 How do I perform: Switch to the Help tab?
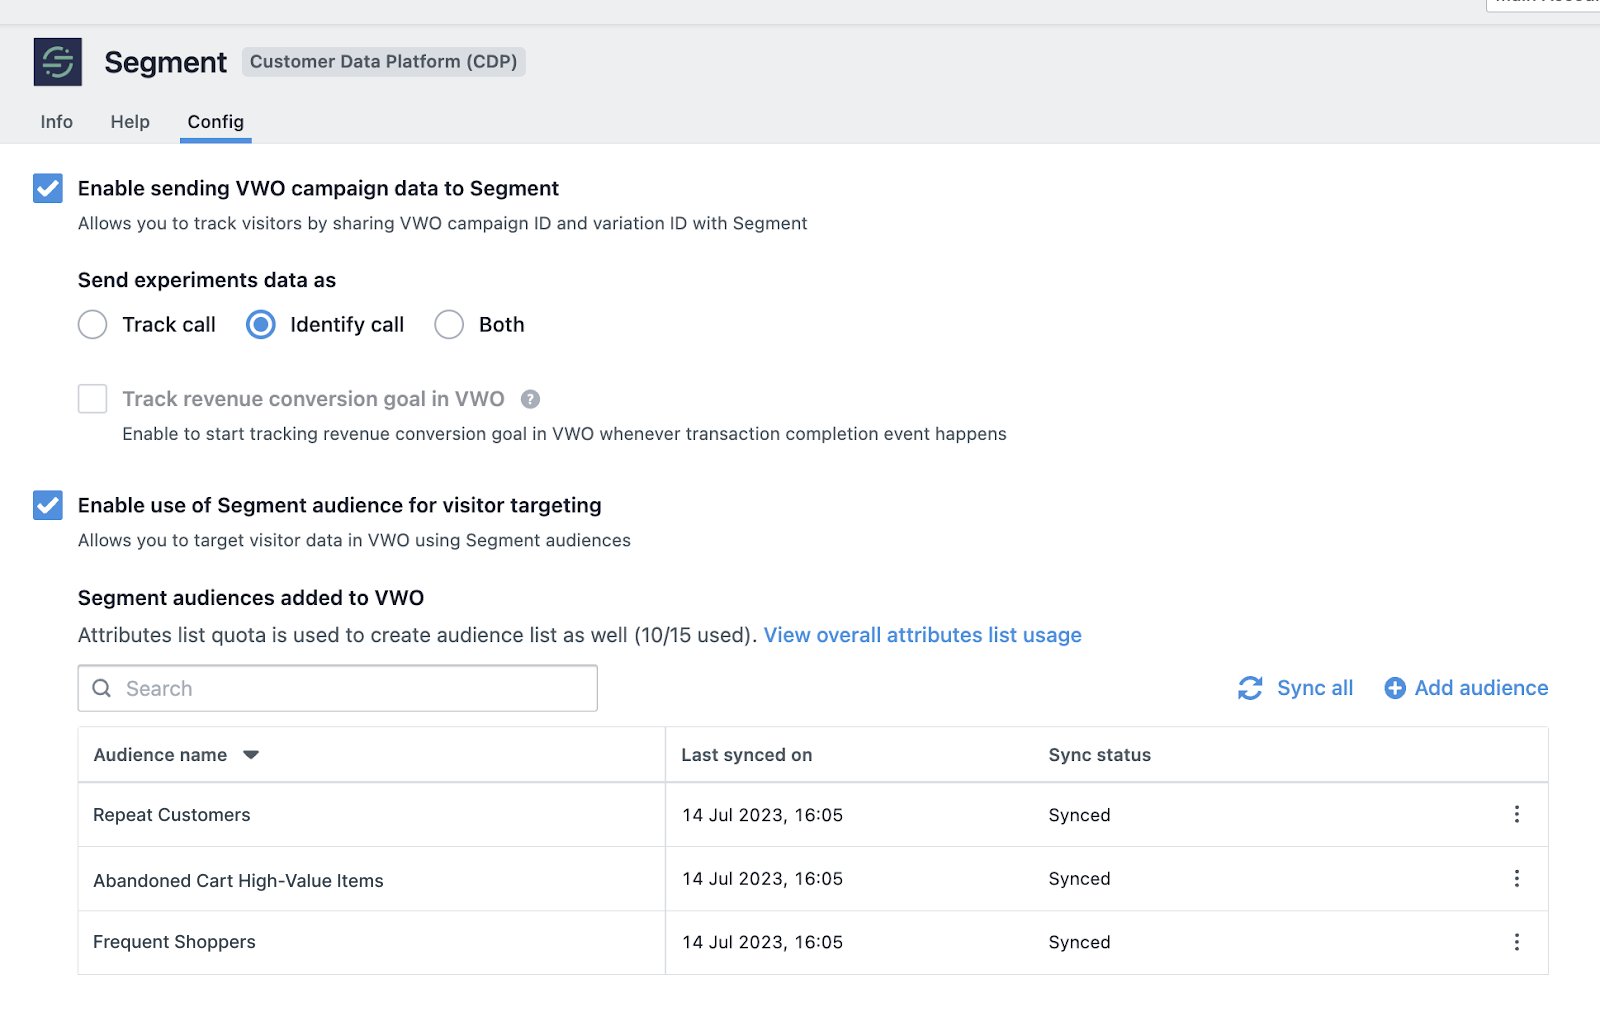click(130, 122)
